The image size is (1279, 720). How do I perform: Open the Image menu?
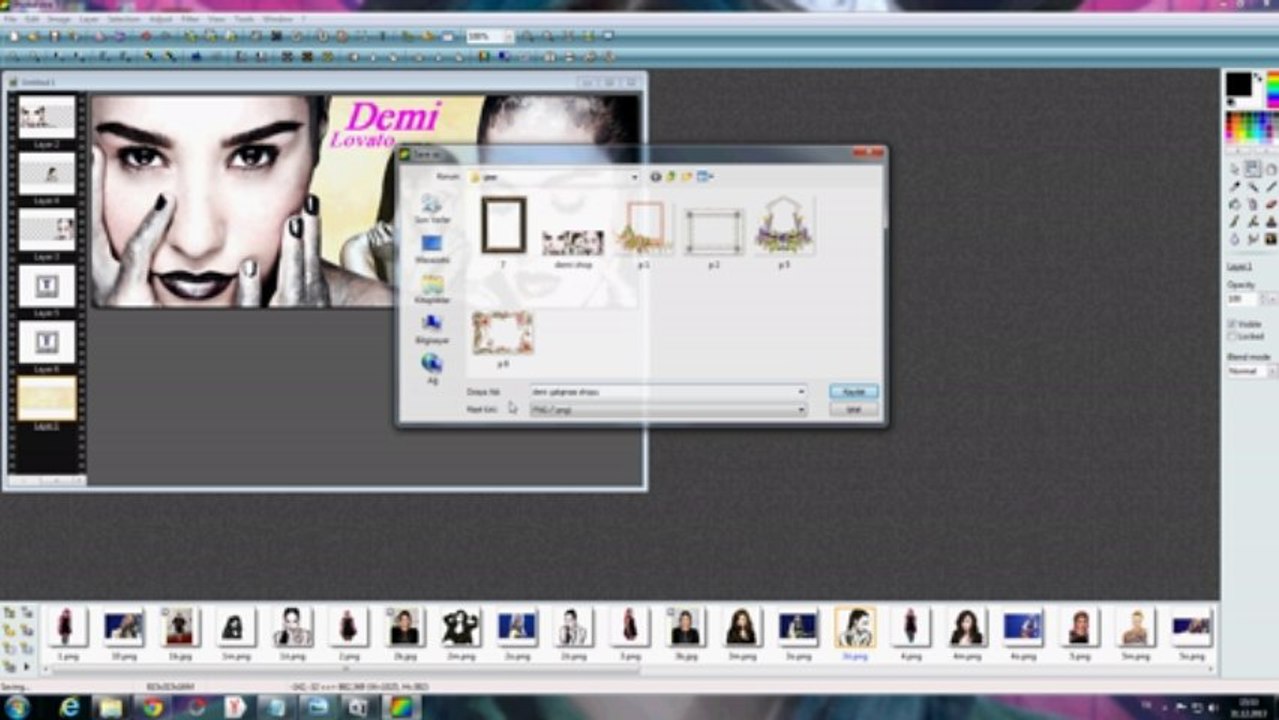tap(59, 19)
